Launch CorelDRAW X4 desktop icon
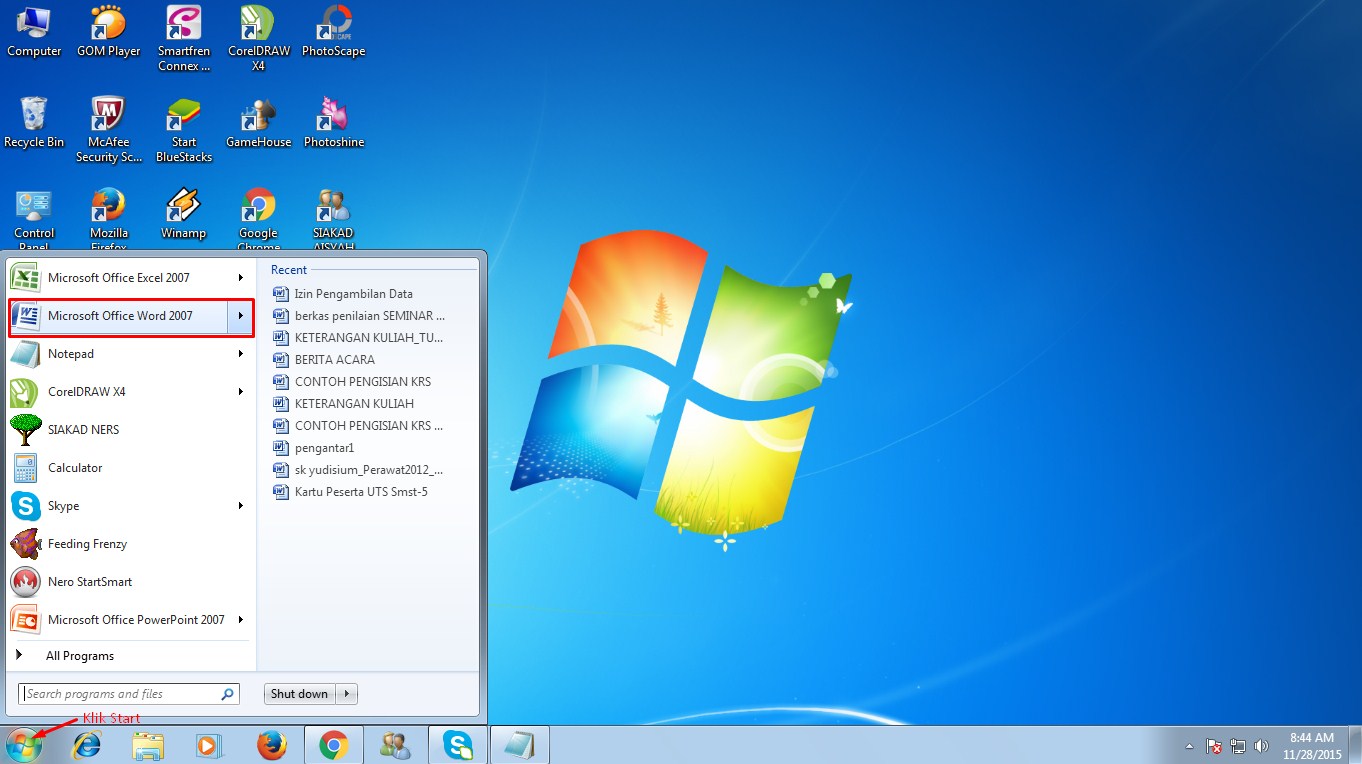Image resolution: width=1362 pixels, height=764 pixels. click(x=258, y=27)
